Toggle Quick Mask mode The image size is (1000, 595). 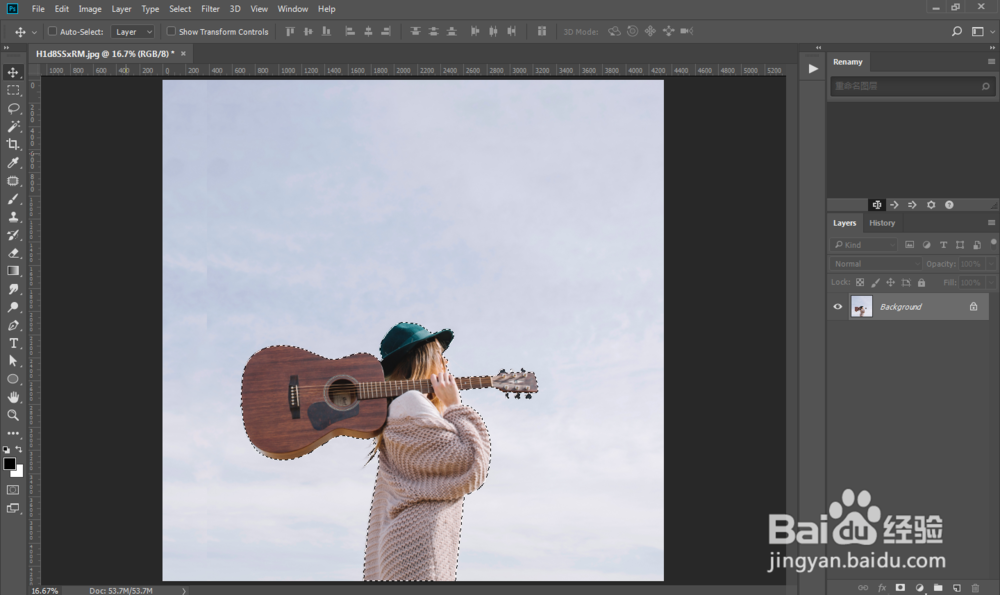click(13, 490)
